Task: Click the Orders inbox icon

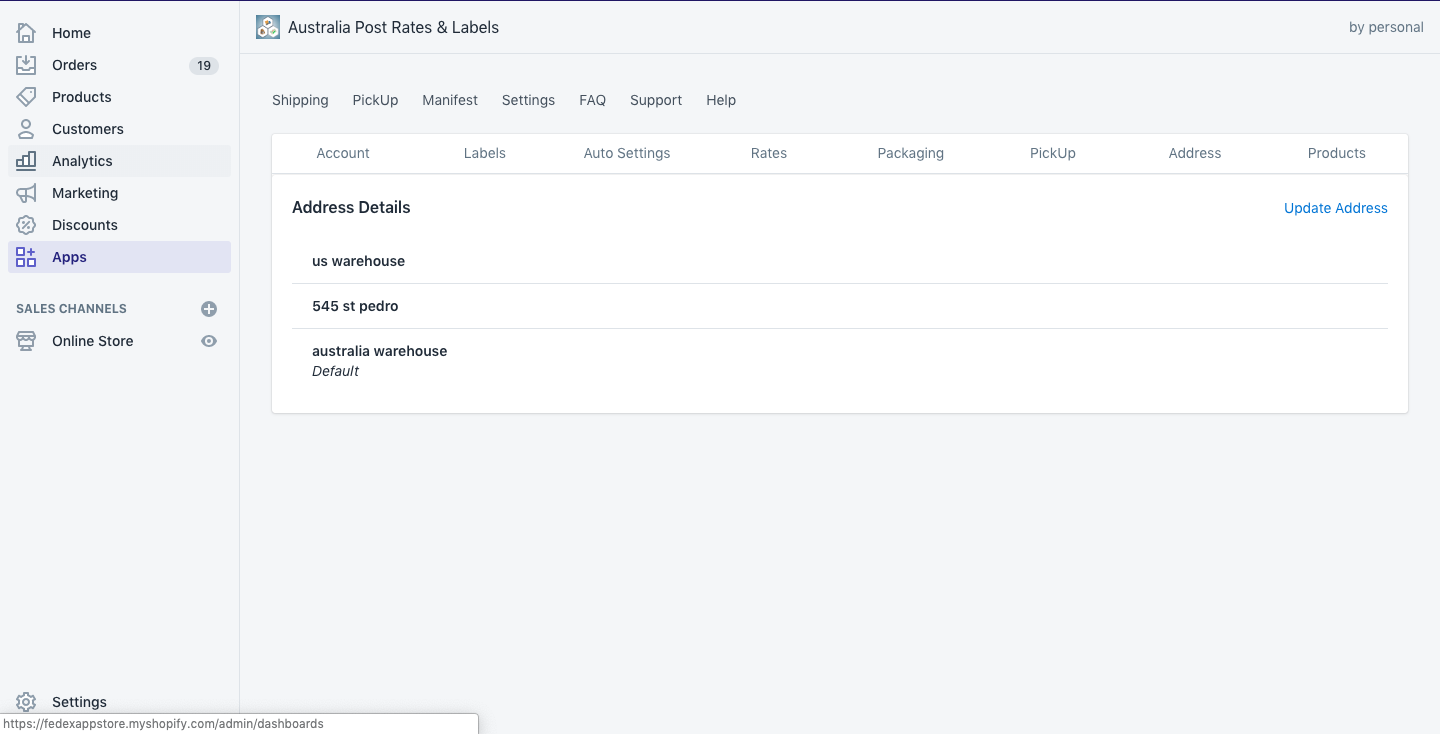Action: pos(26,65)
